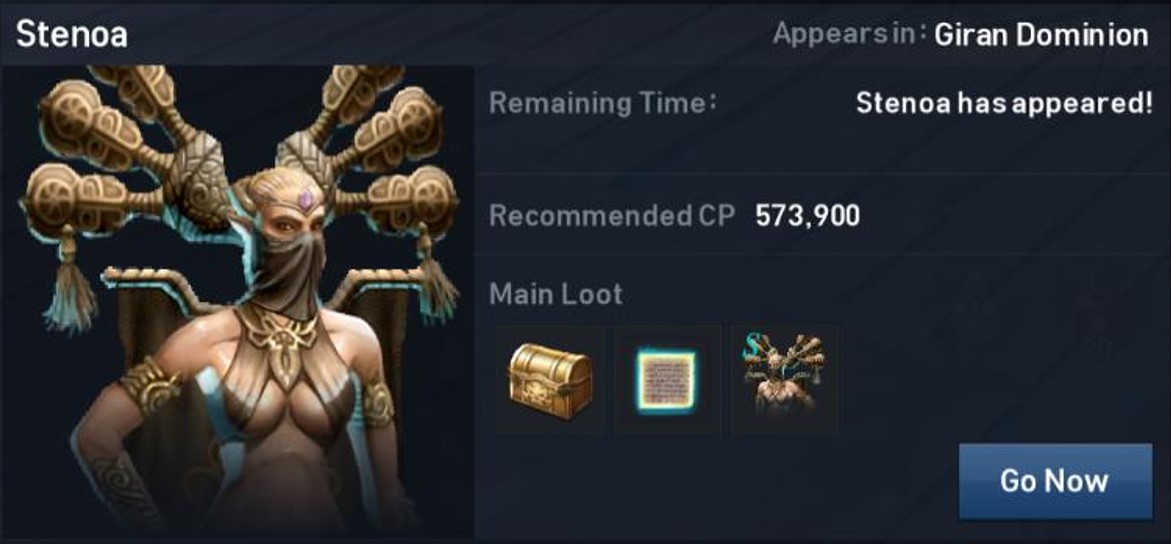Select the gold armband on Stenoa's arm
The width and height of the screenshot is (1171, 544).
149,386
